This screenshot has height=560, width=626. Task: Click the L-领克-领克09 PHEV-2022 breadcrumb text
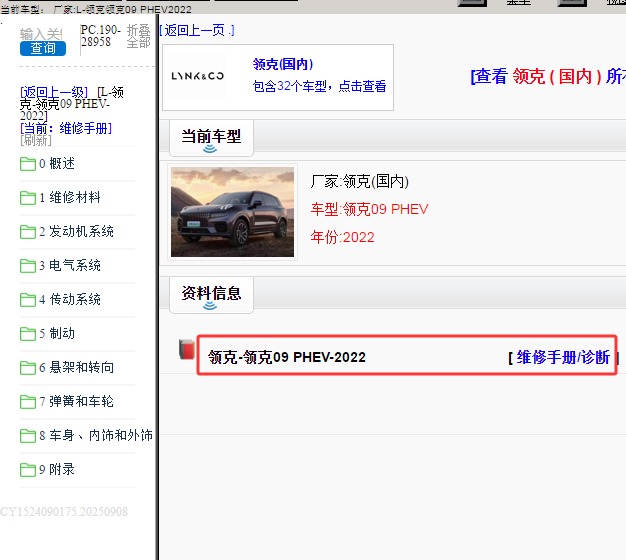(72, 104)
